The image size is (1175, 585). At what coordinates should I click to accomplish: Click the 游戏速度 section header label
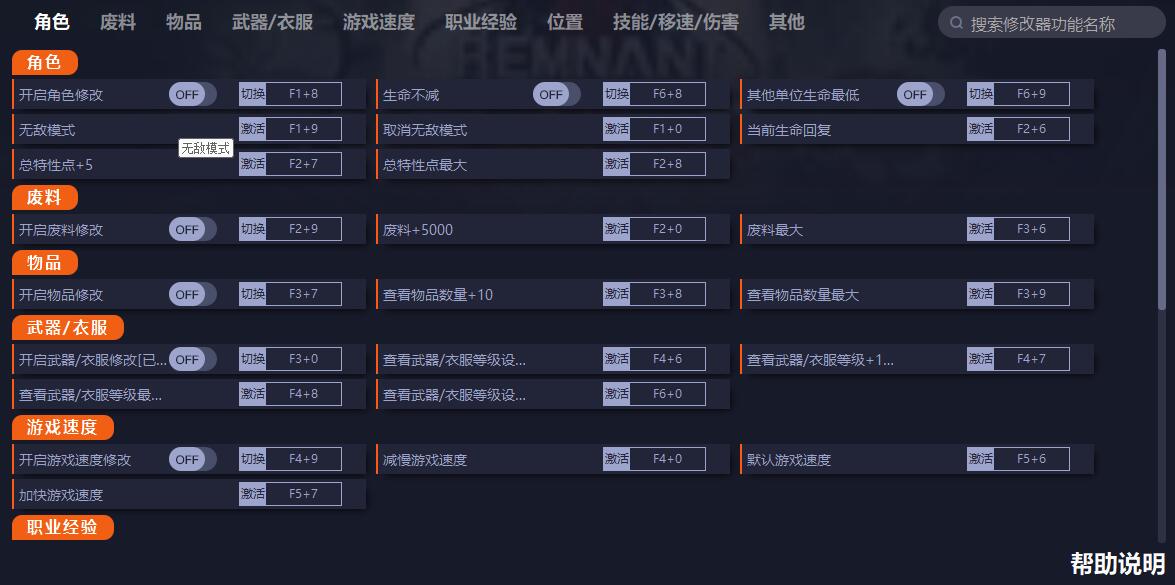coord(62,428)
